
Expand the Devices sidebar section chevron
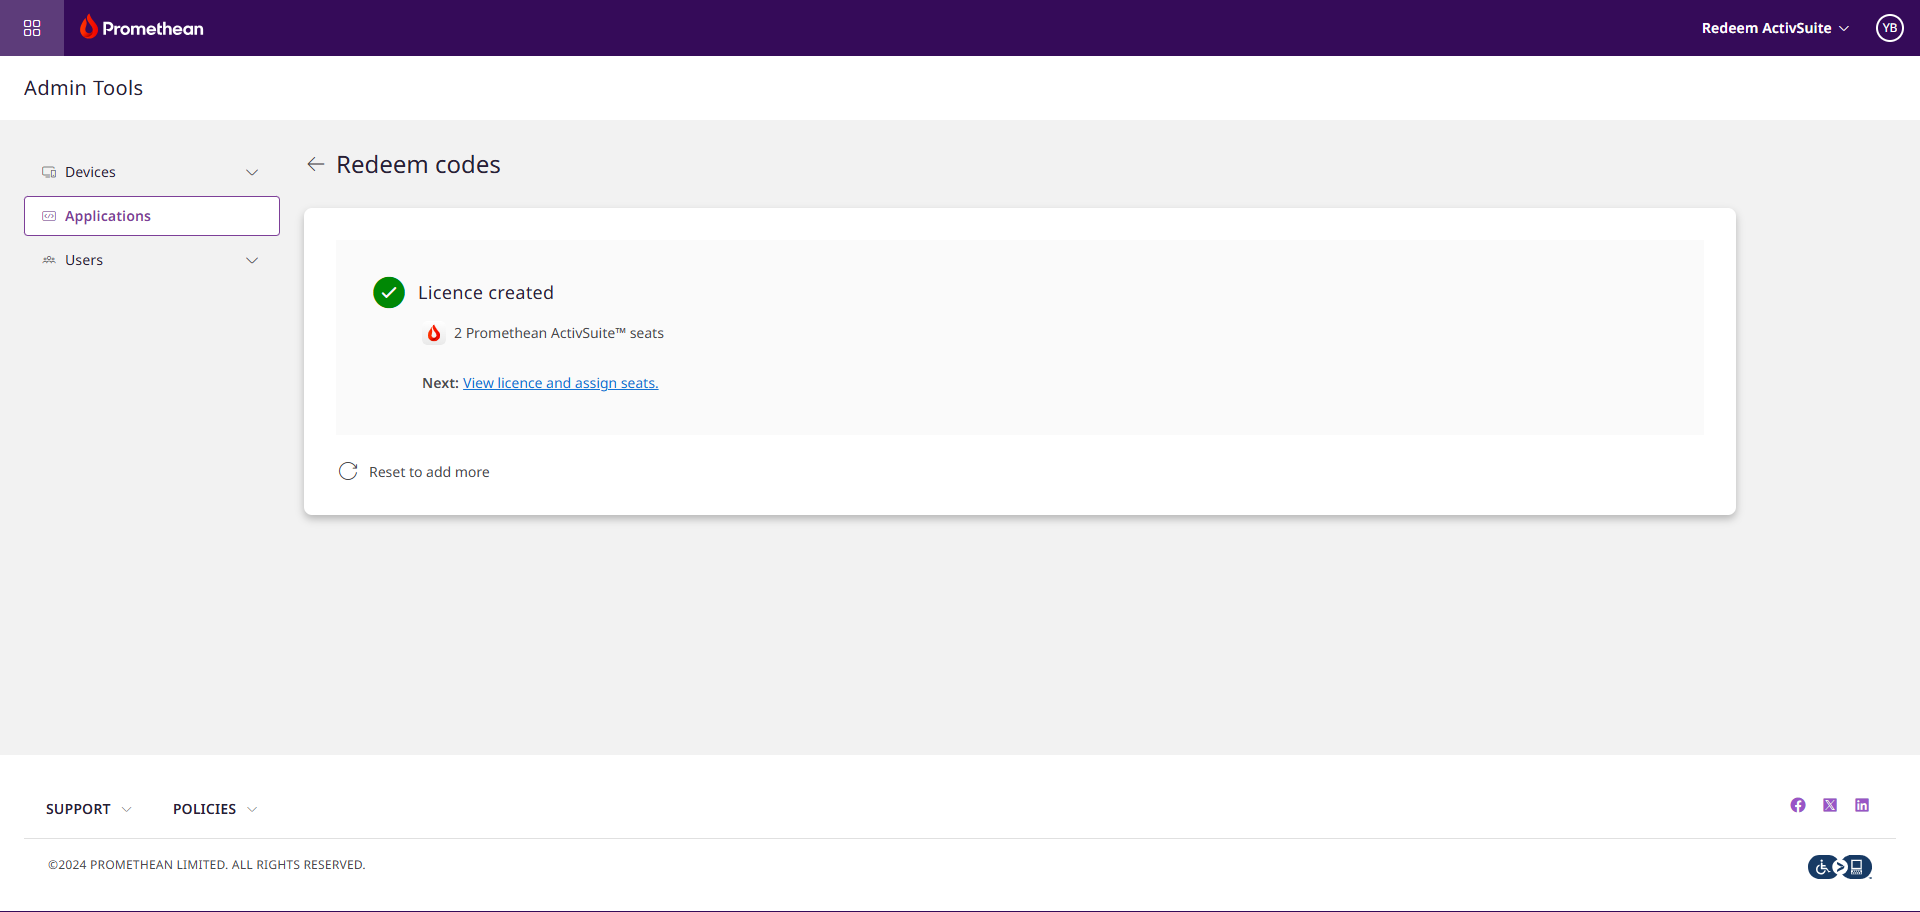[x=252, y=172]
